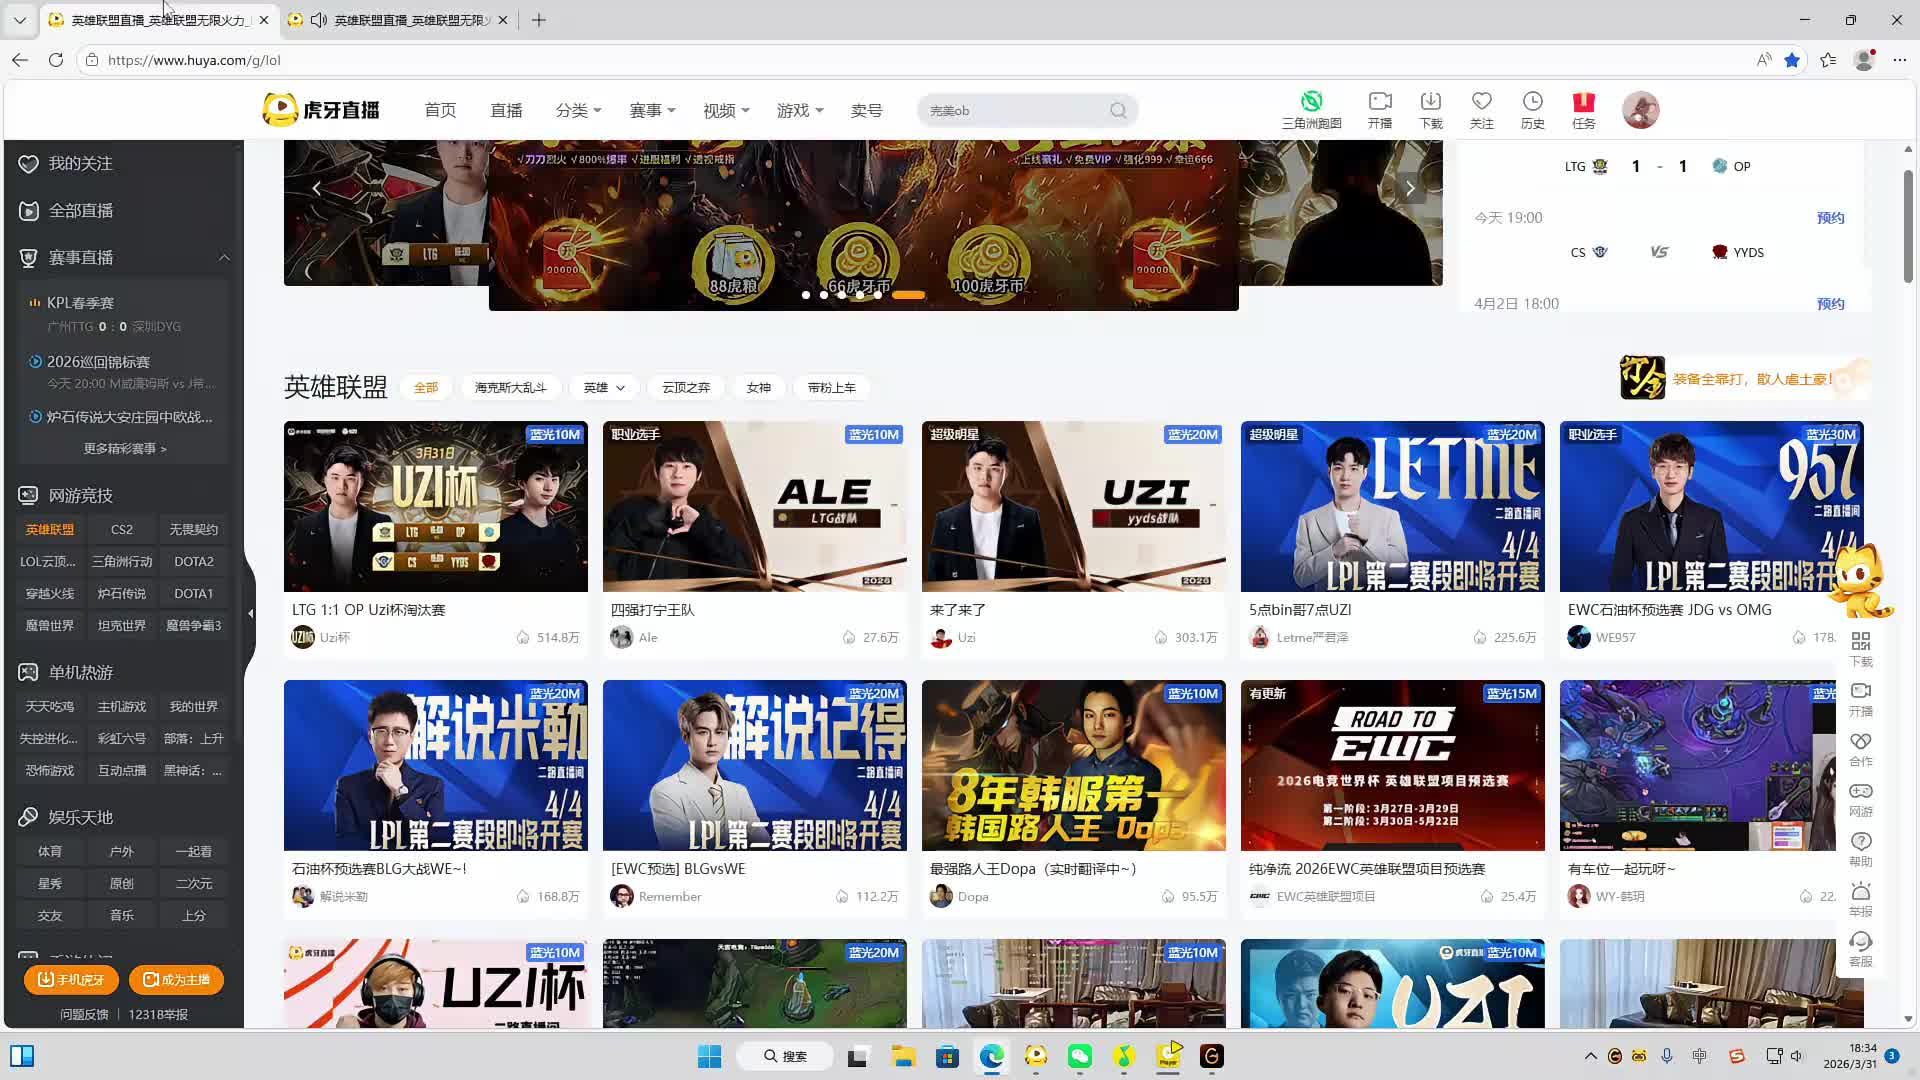Go to the next banner slide arrow

[x=1410, y=188]
